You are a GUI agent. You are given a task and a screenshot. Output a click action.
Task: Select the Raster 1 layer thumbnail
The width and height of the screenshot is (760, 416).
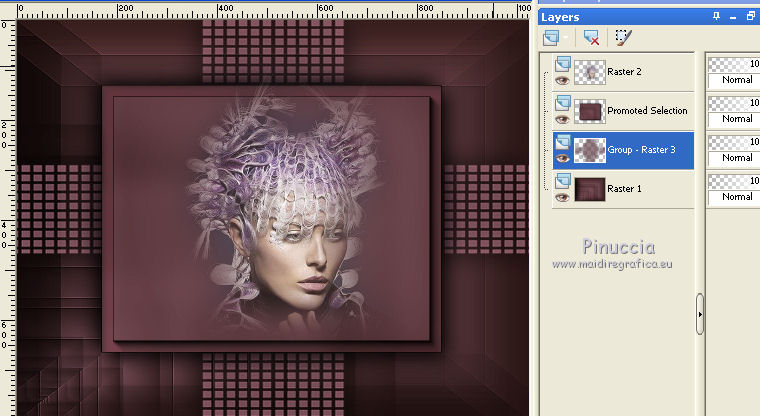(x=590, y=189)
